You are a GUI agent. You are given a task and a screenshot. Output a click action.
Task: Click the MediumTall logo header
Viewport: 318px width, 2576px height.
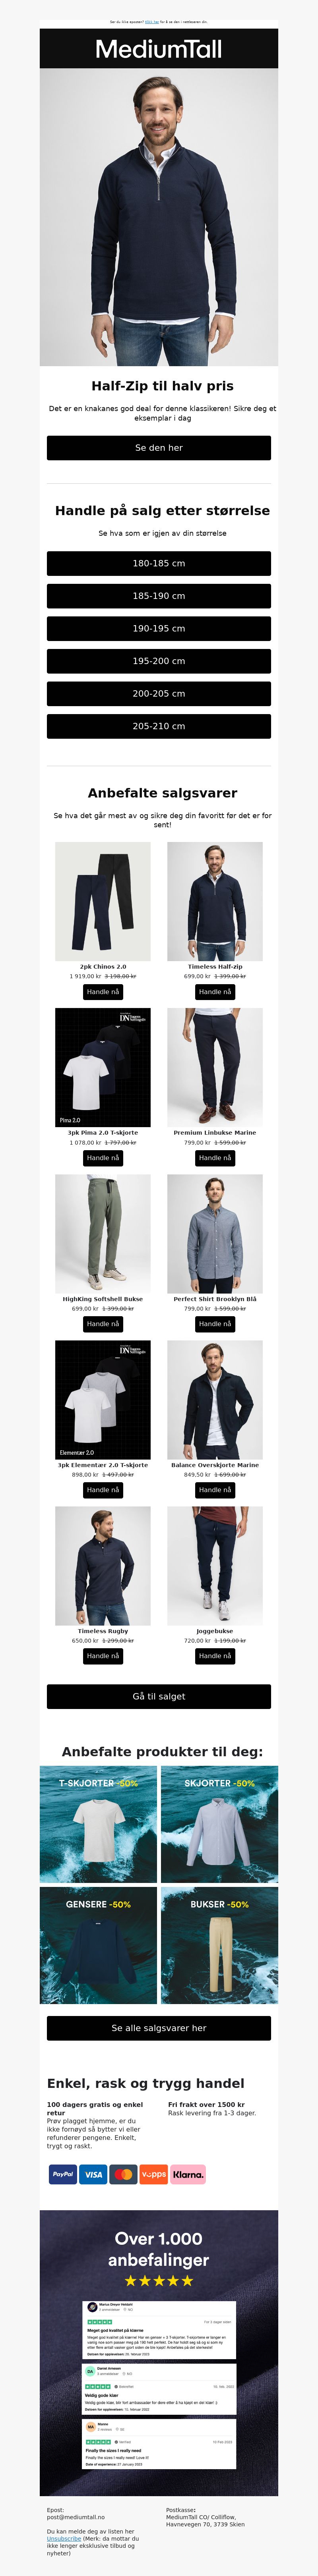coord(159,49)
